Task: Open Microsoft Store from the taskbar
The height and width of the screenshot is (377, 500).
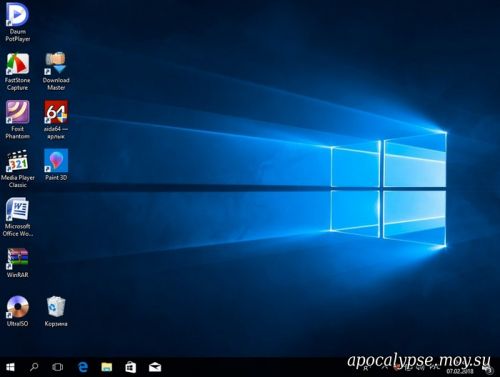Action: 131,367
